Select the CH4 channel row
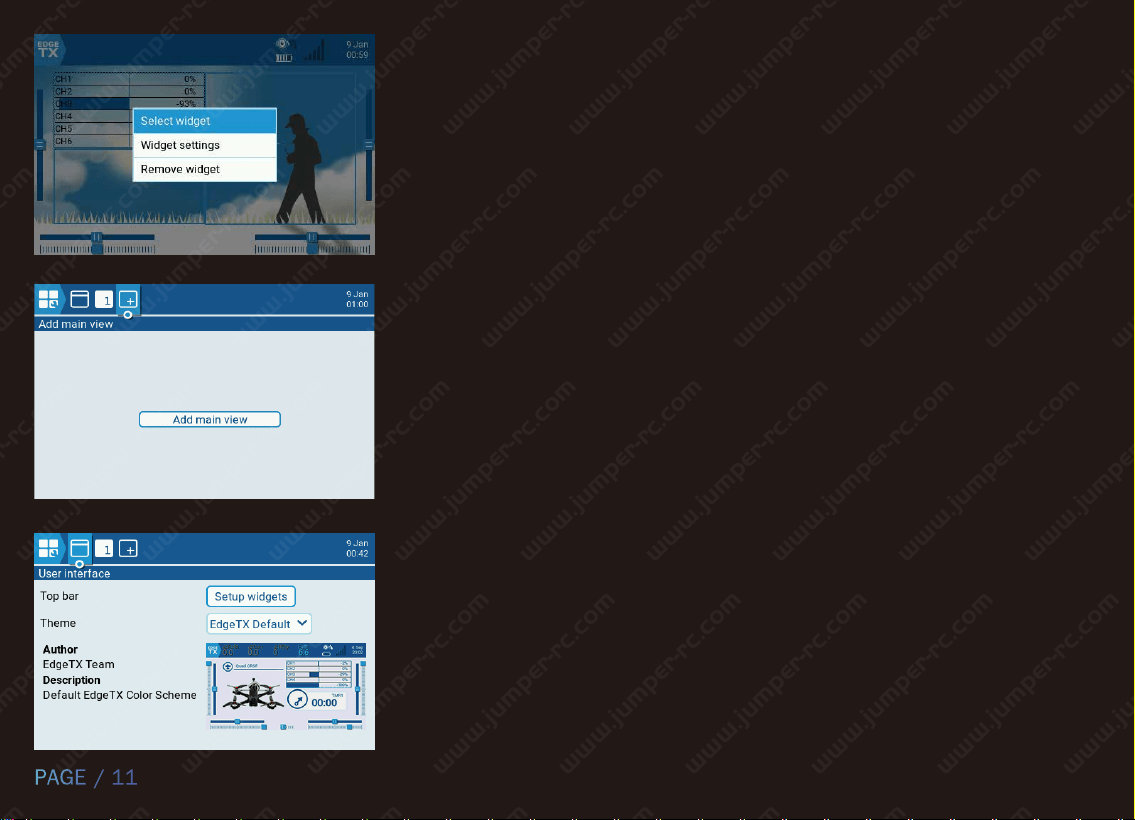1135x820 pixels. (93, 116)
